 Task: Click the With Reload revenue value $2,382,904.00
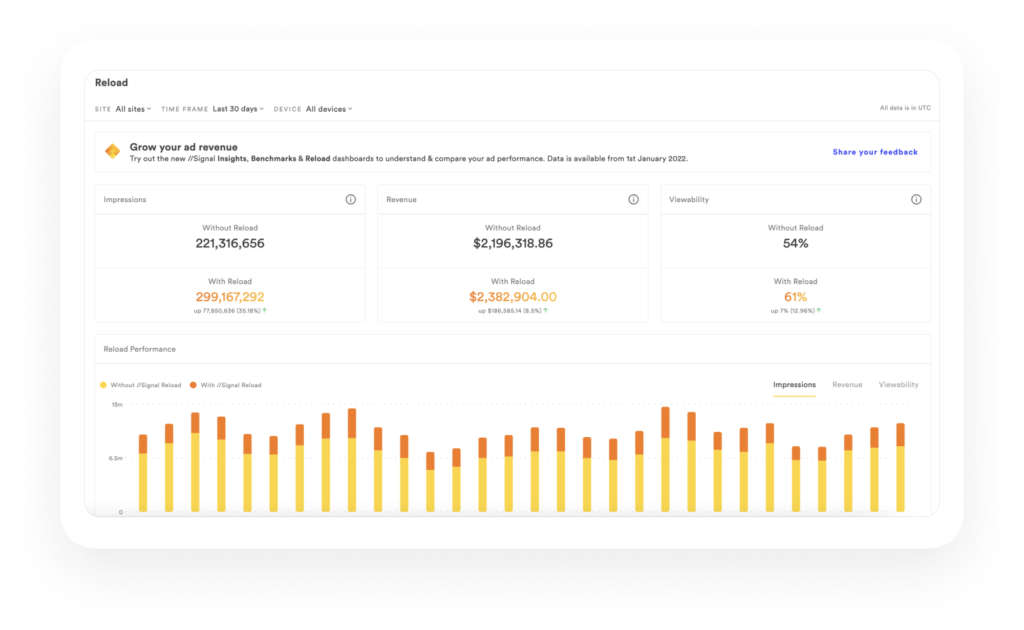click(x=512, y=296)
